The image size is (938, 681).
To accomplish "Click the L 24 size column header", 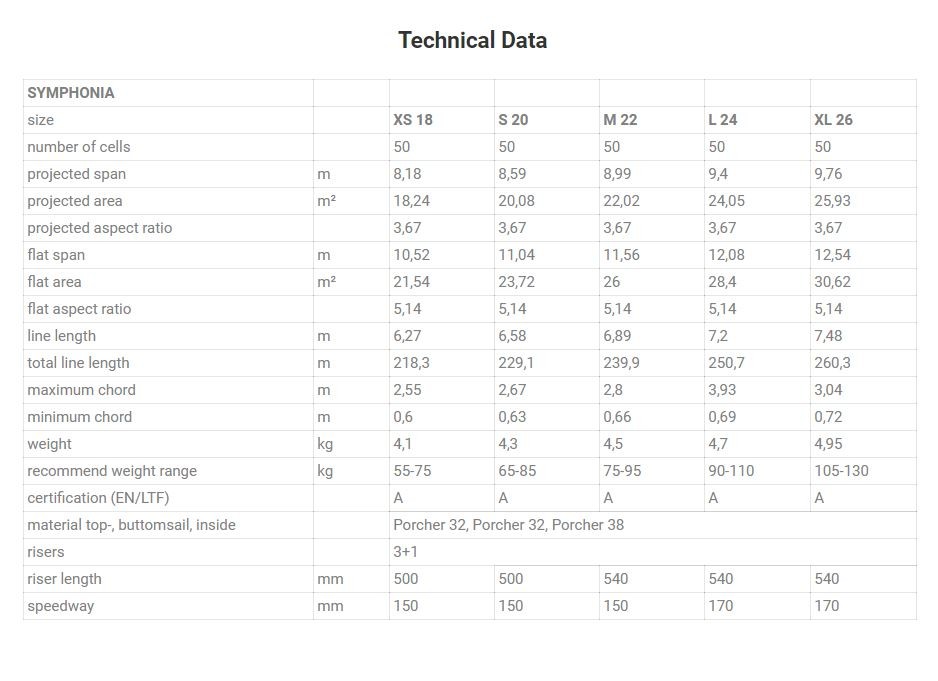I will [x=723, y=120].
